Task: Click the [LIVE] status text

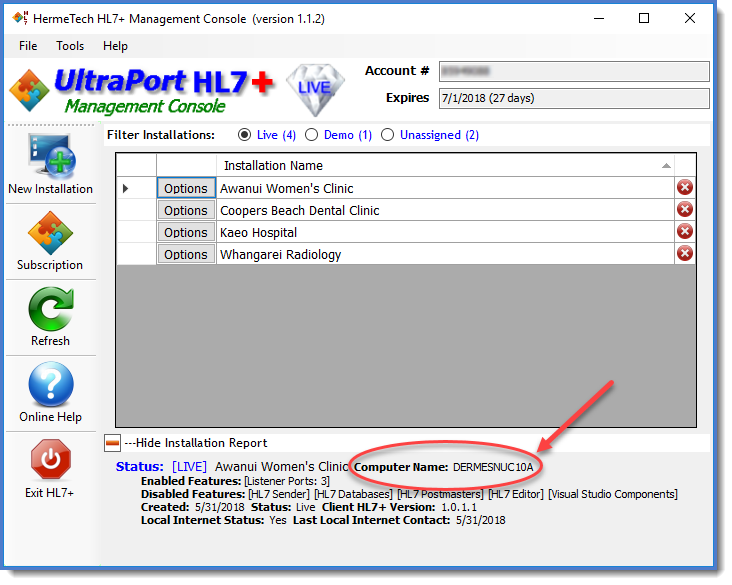Action: click(x=189, y=466)
